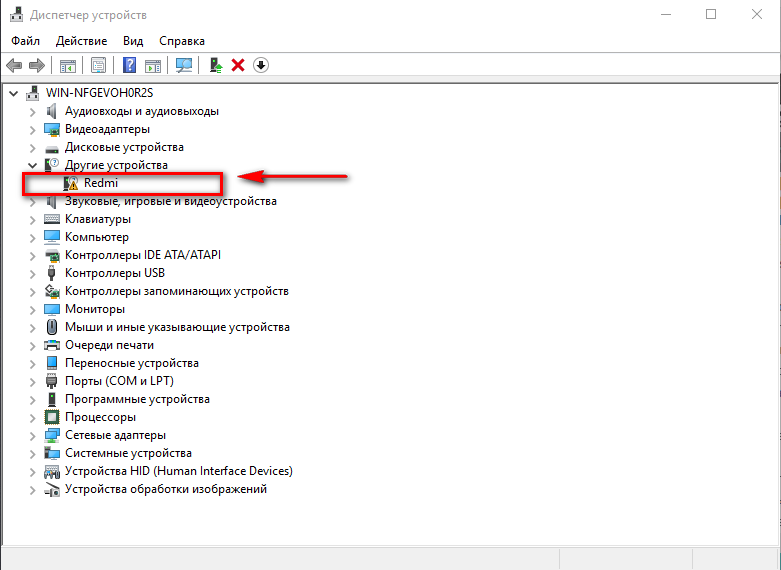Maximize the Диспетчер устройств window
This screenshot has height=570, width=781.
pyautogui.click(x=711, y=14)
